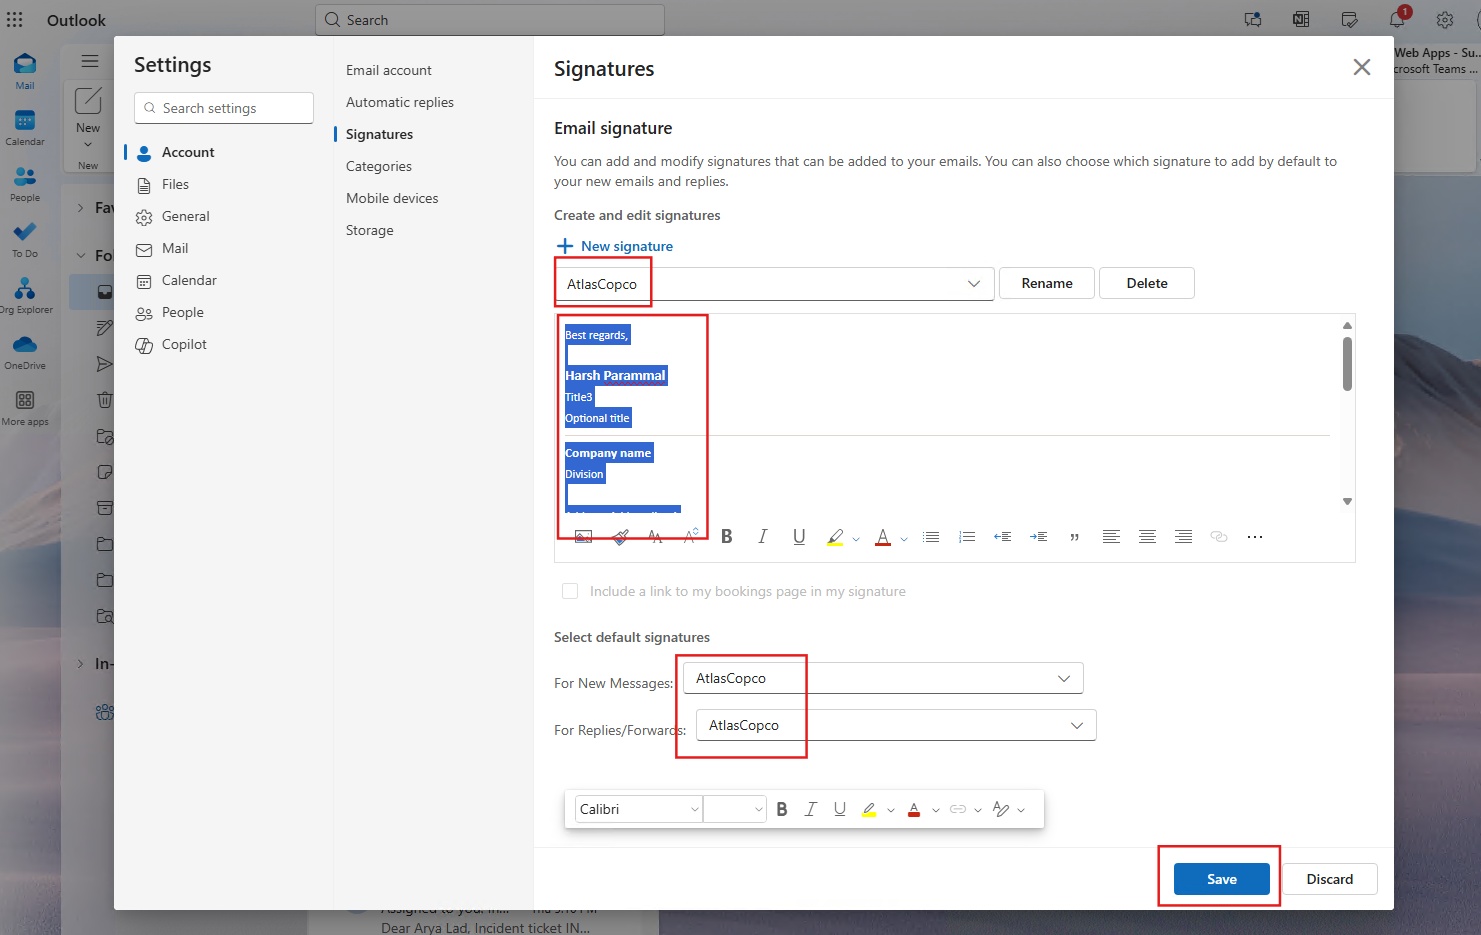Open the For Replies/Forwards signature dropdown
The image size is (1481, 935).
pyautogui.click(x=1076, y=725)
